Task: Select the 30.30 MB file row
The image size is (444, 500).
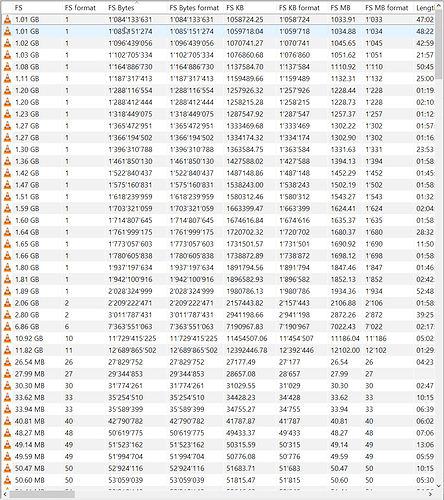Action: tap(218, 386)
